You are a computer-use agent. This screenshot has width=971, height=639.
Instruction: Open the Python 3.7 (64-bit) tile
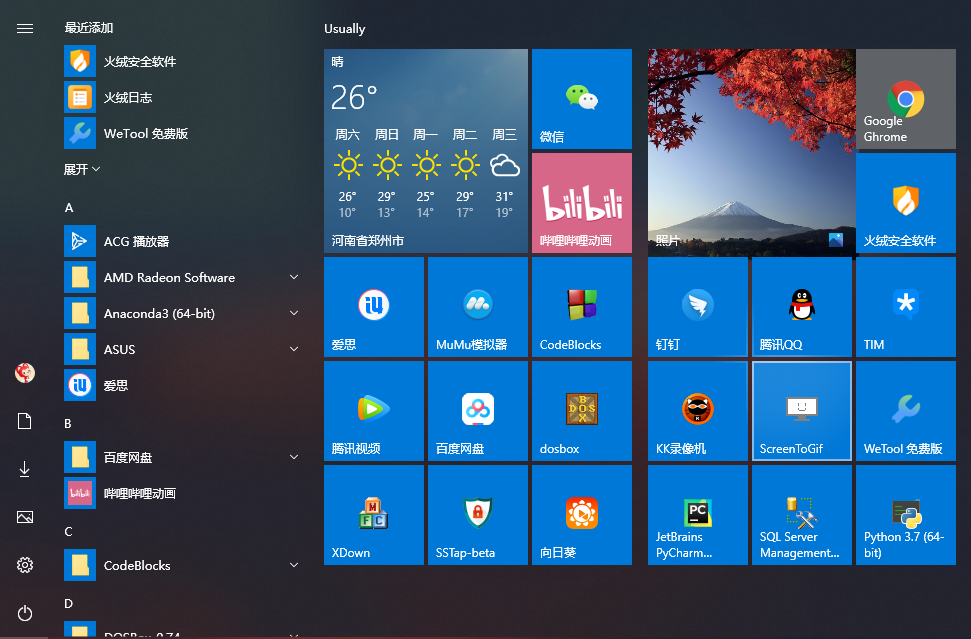coord(905,515)
